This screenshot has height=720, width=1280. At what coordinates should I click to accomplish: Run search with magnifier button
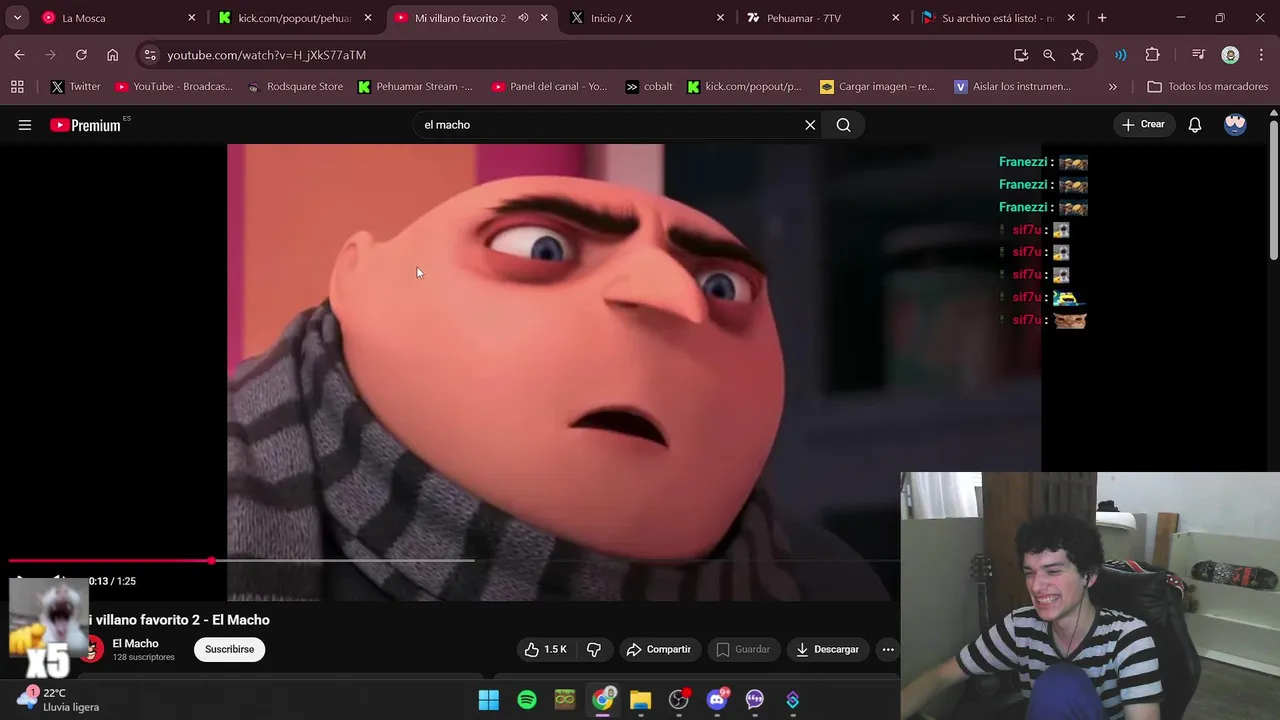(x=844, y=125)
